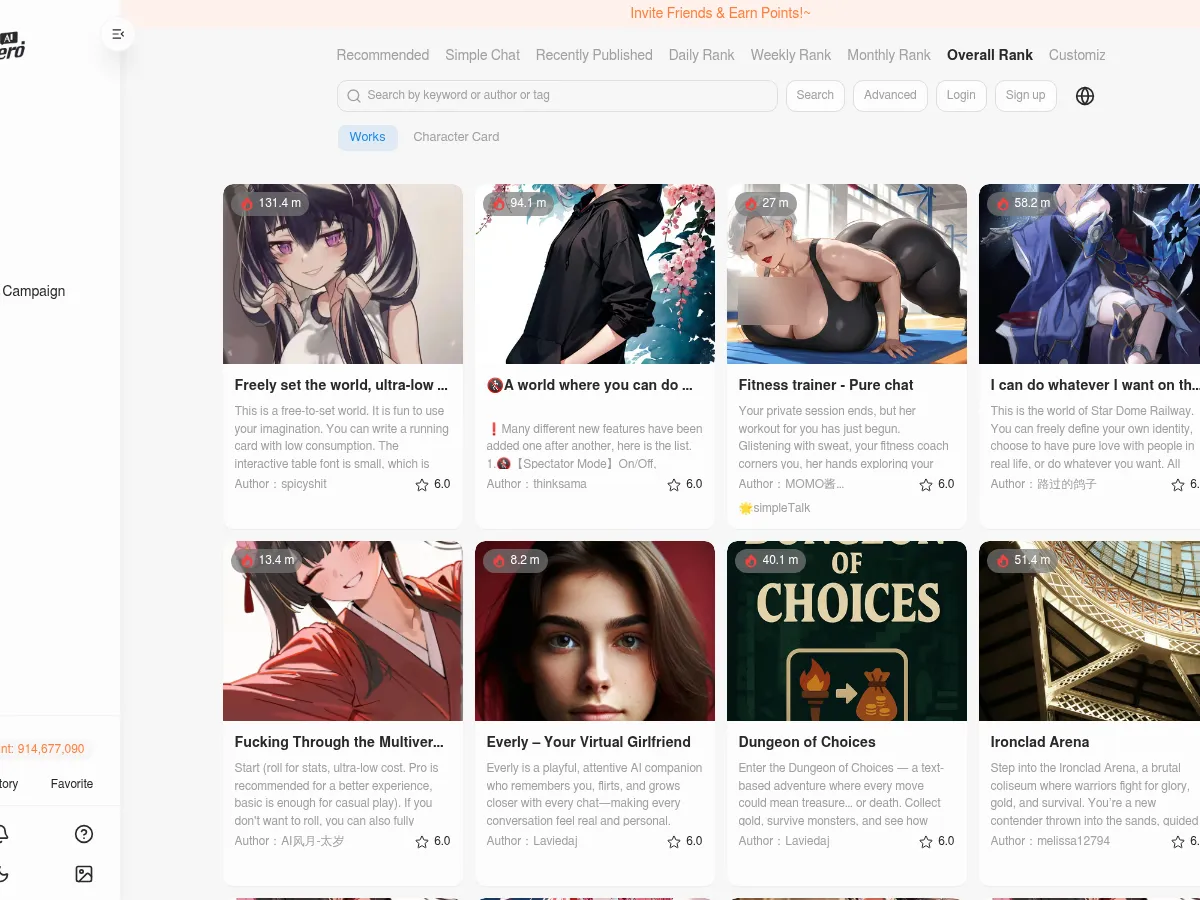1200x900 pixels.
Task: Click the 40.1 m flame popularity badge
Action: [771, 560]
